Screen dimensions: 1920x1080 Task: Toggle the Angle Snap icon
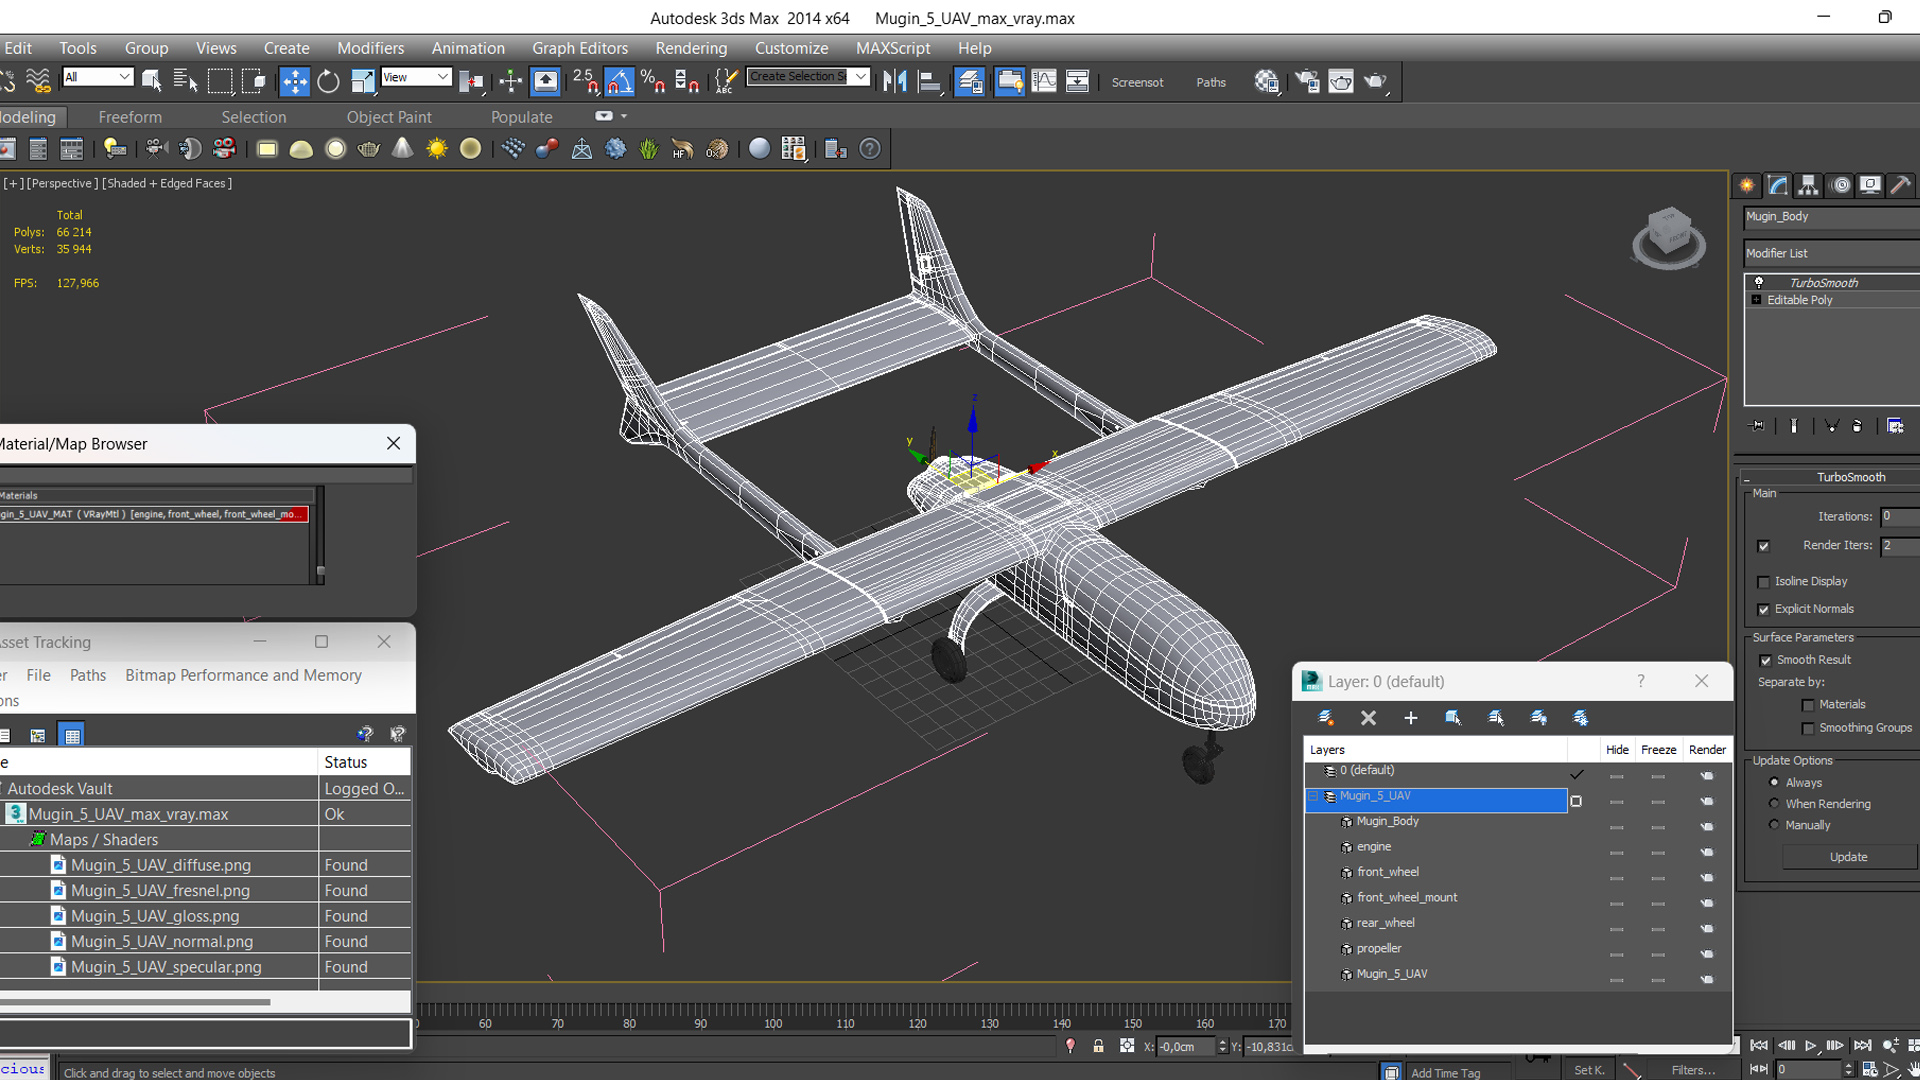click(619, 81)
